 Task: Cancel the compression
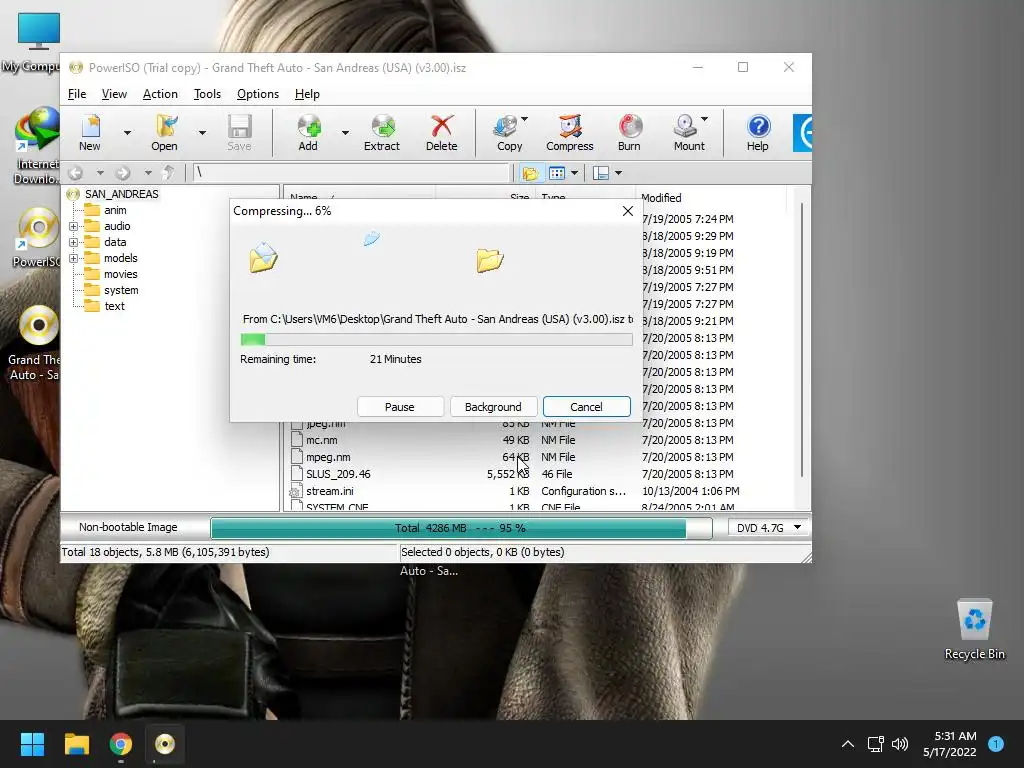[x=586, y=407]
